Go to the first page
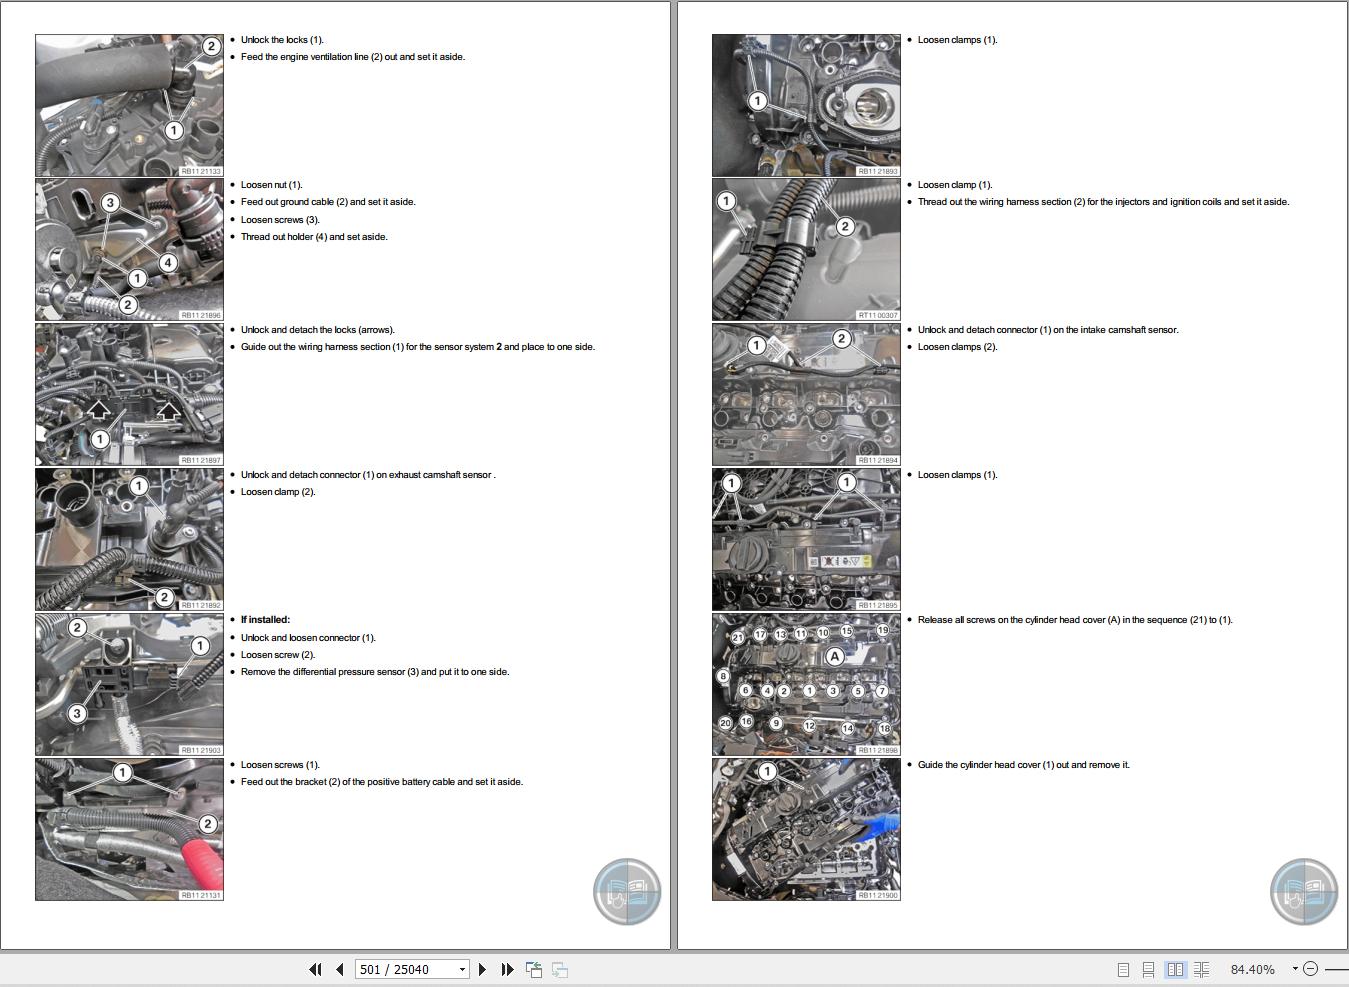The width and height of the screenshot is (1349, 987). (315, 969)
